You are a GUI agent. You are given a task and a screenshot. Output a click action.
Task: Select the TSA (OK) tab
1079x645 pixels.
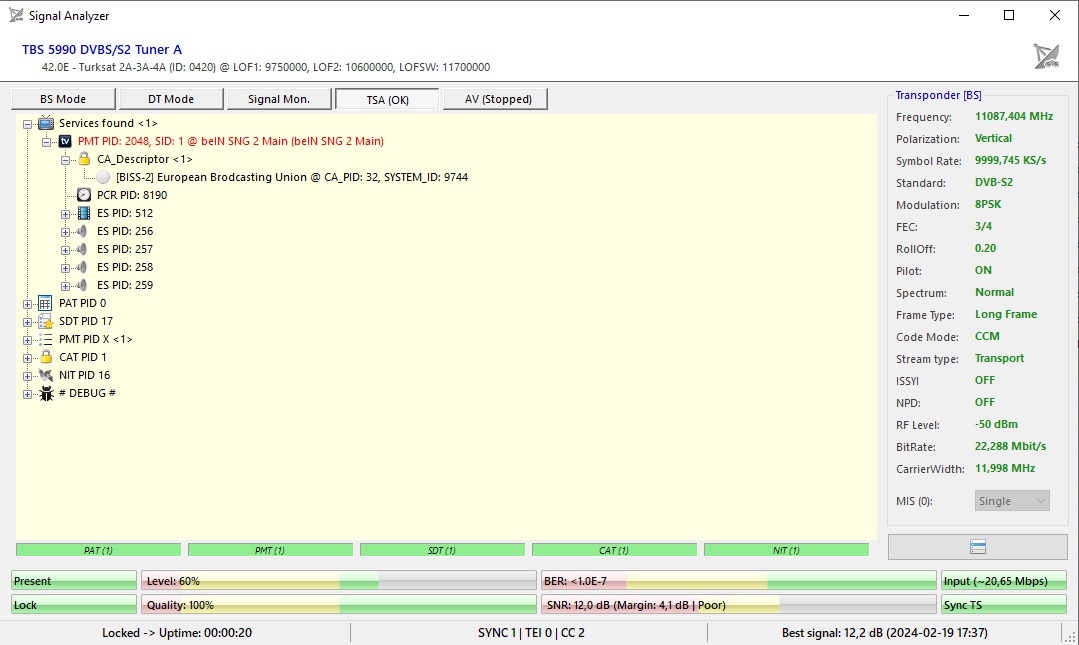point(387,99)
